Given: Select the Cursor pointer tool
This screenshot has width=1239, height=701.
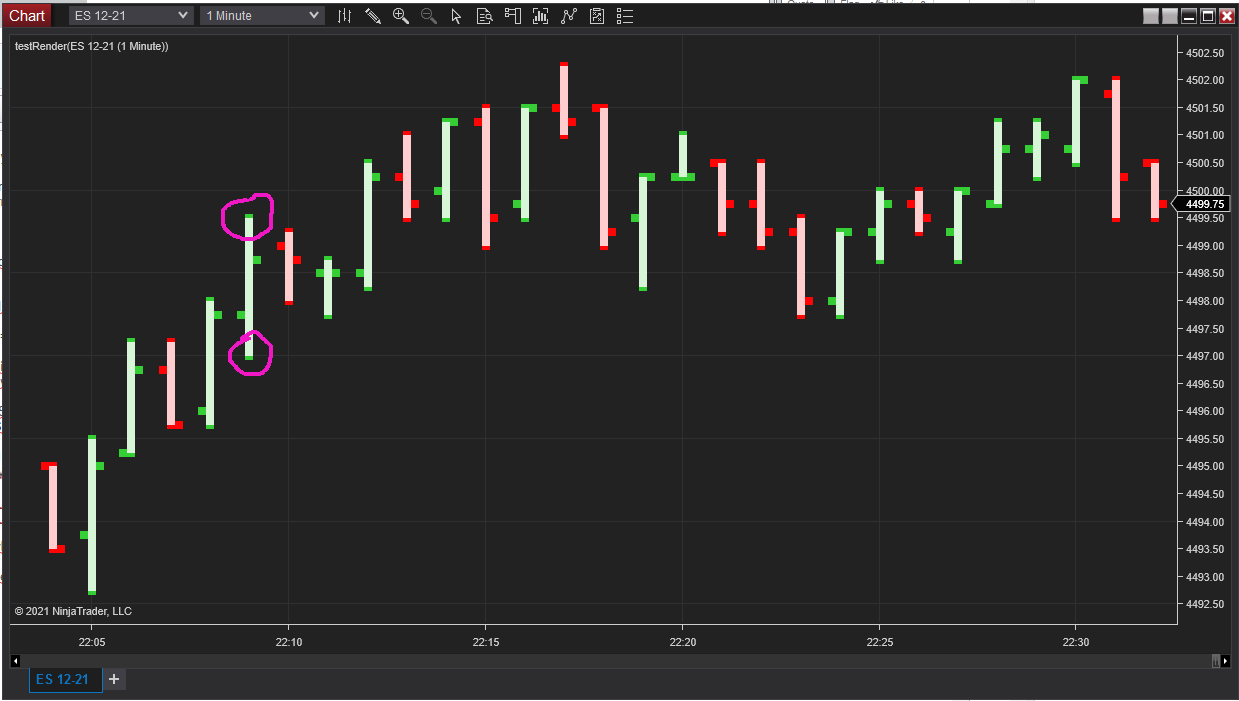Looking at the screenshot, I should pos(456,15).
